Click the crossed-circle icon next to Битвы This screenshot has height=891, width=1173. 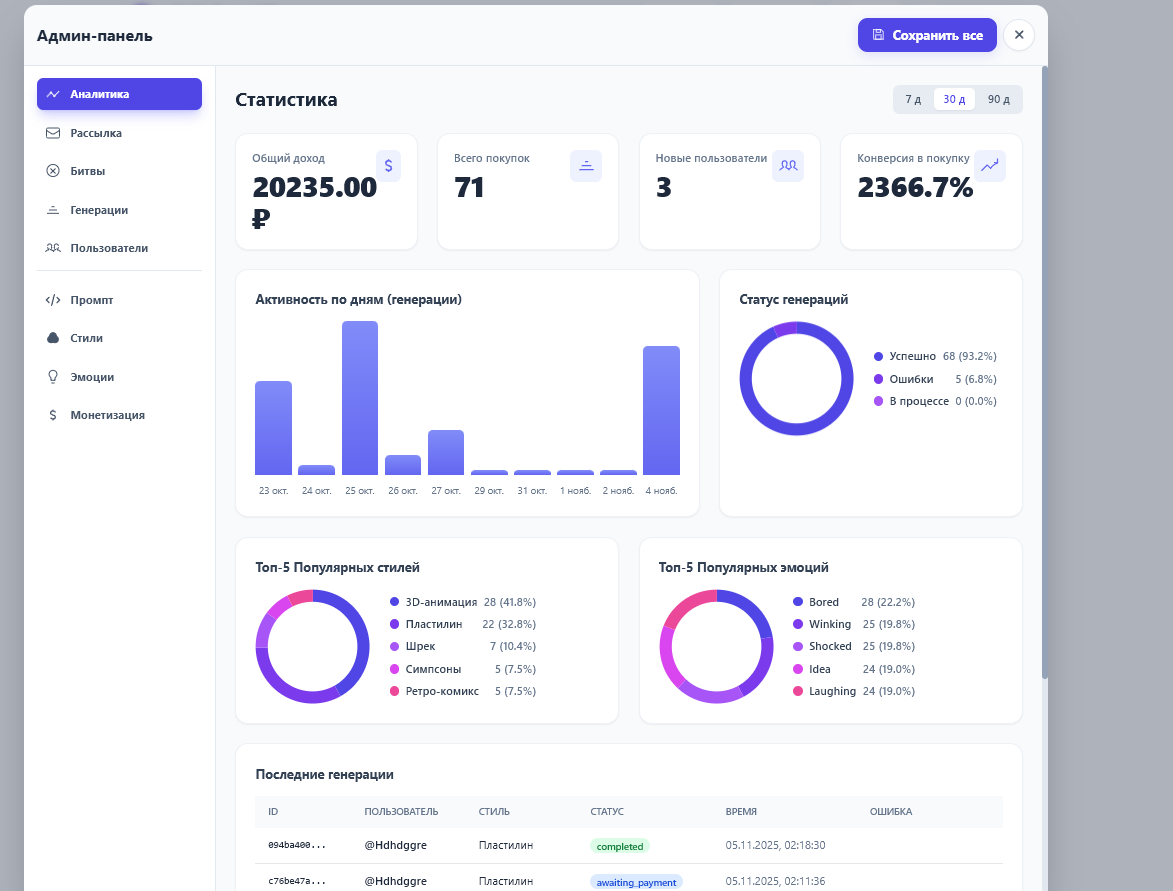pos(53,171)
